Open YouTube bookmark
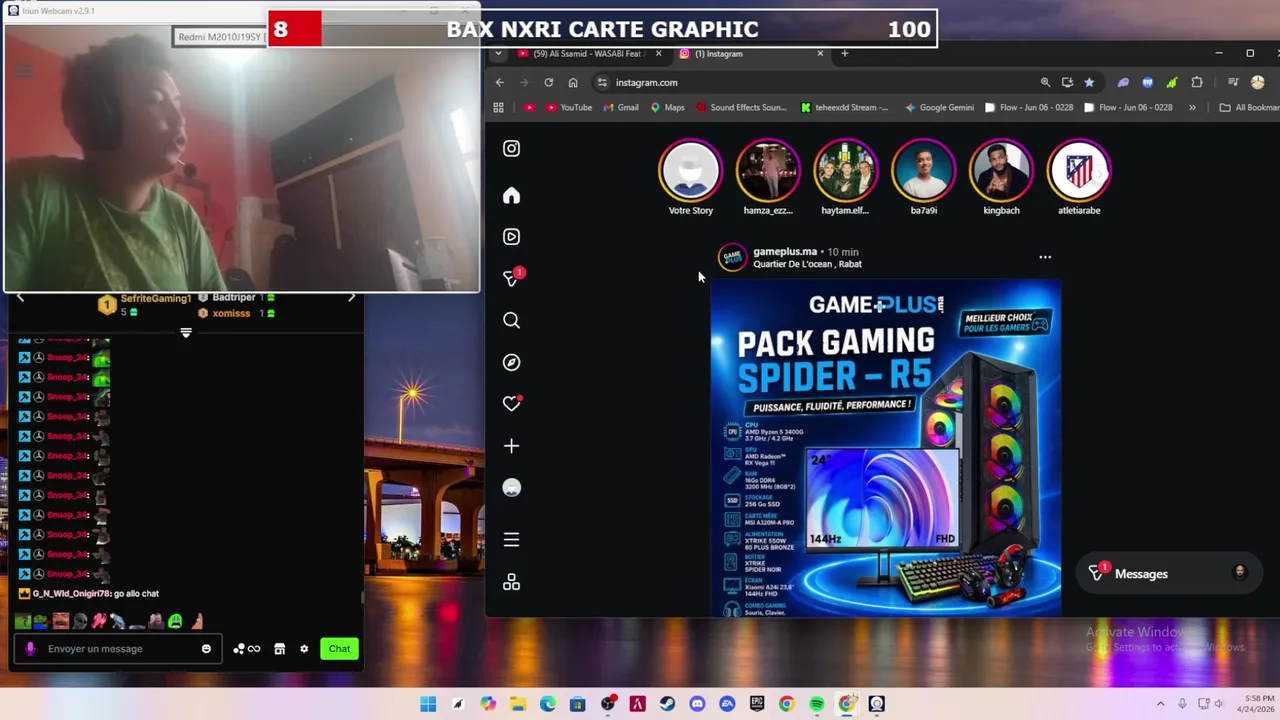Image resolution: width=1280 pixels, height=720 pixels. tap(569, 107)
